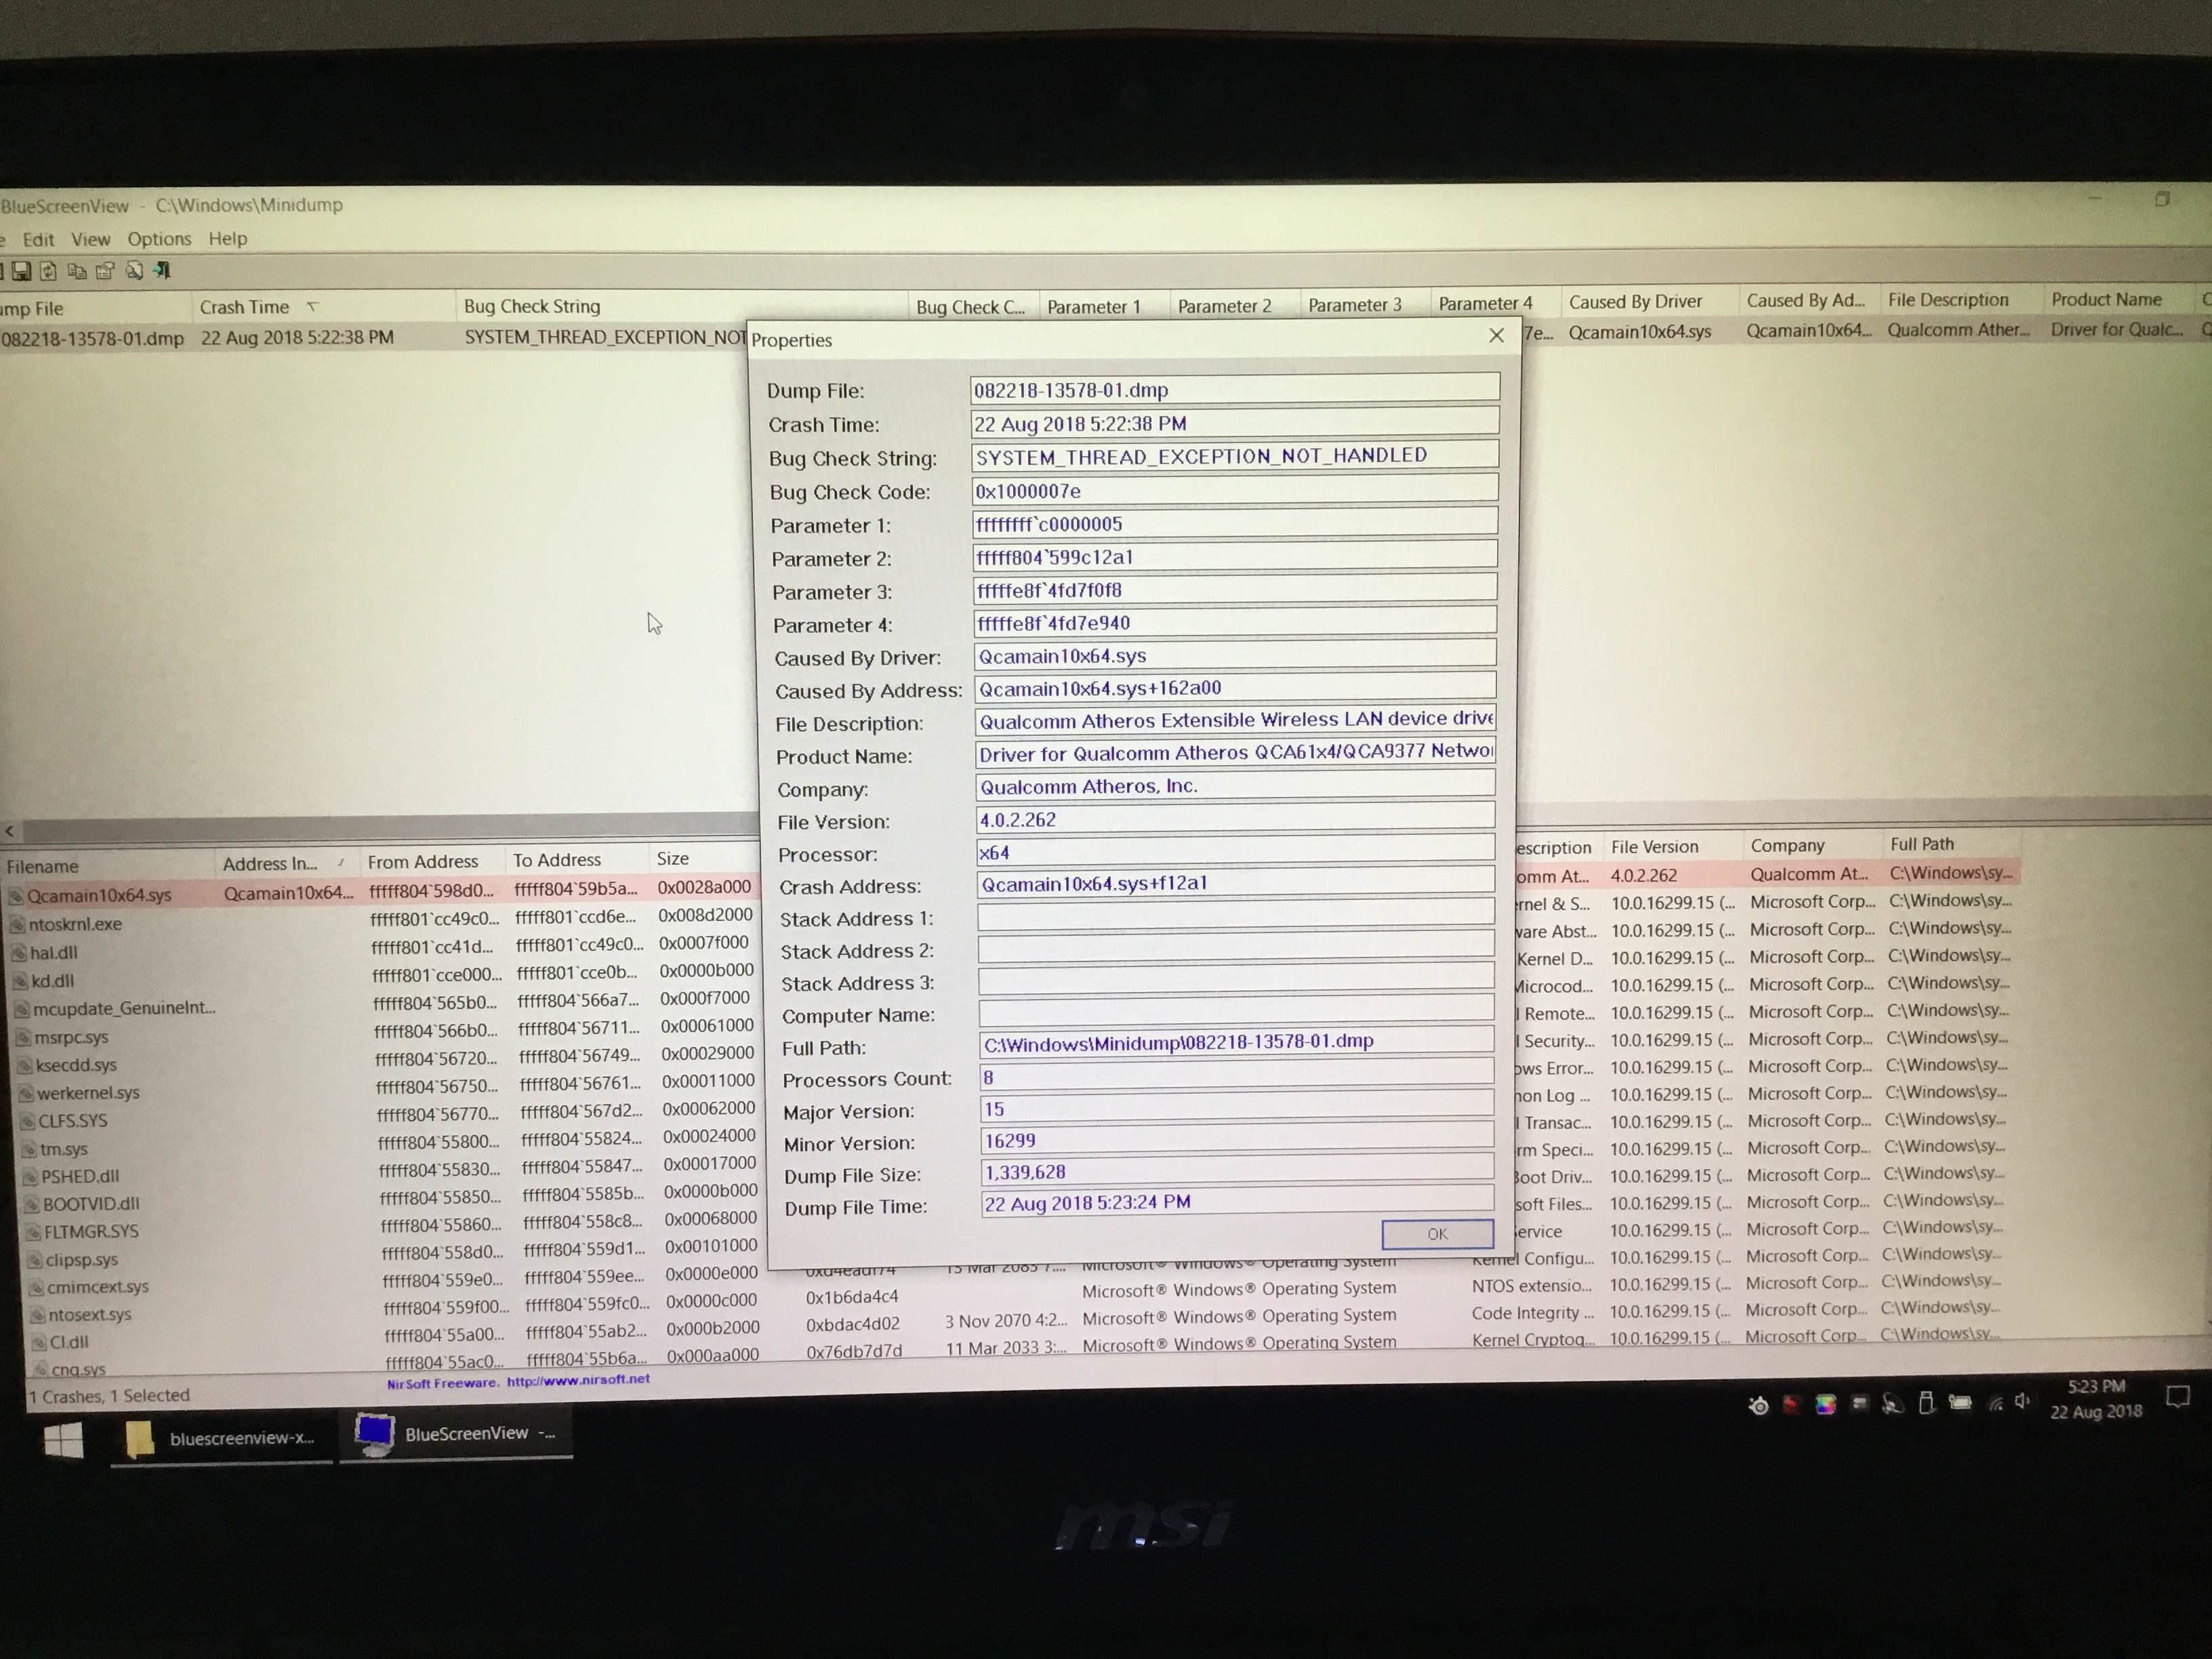Sort lower pane by Company column
Image resolution: width=2212 pixels, height=1659 pixels.
click(x=1812, y=845)
